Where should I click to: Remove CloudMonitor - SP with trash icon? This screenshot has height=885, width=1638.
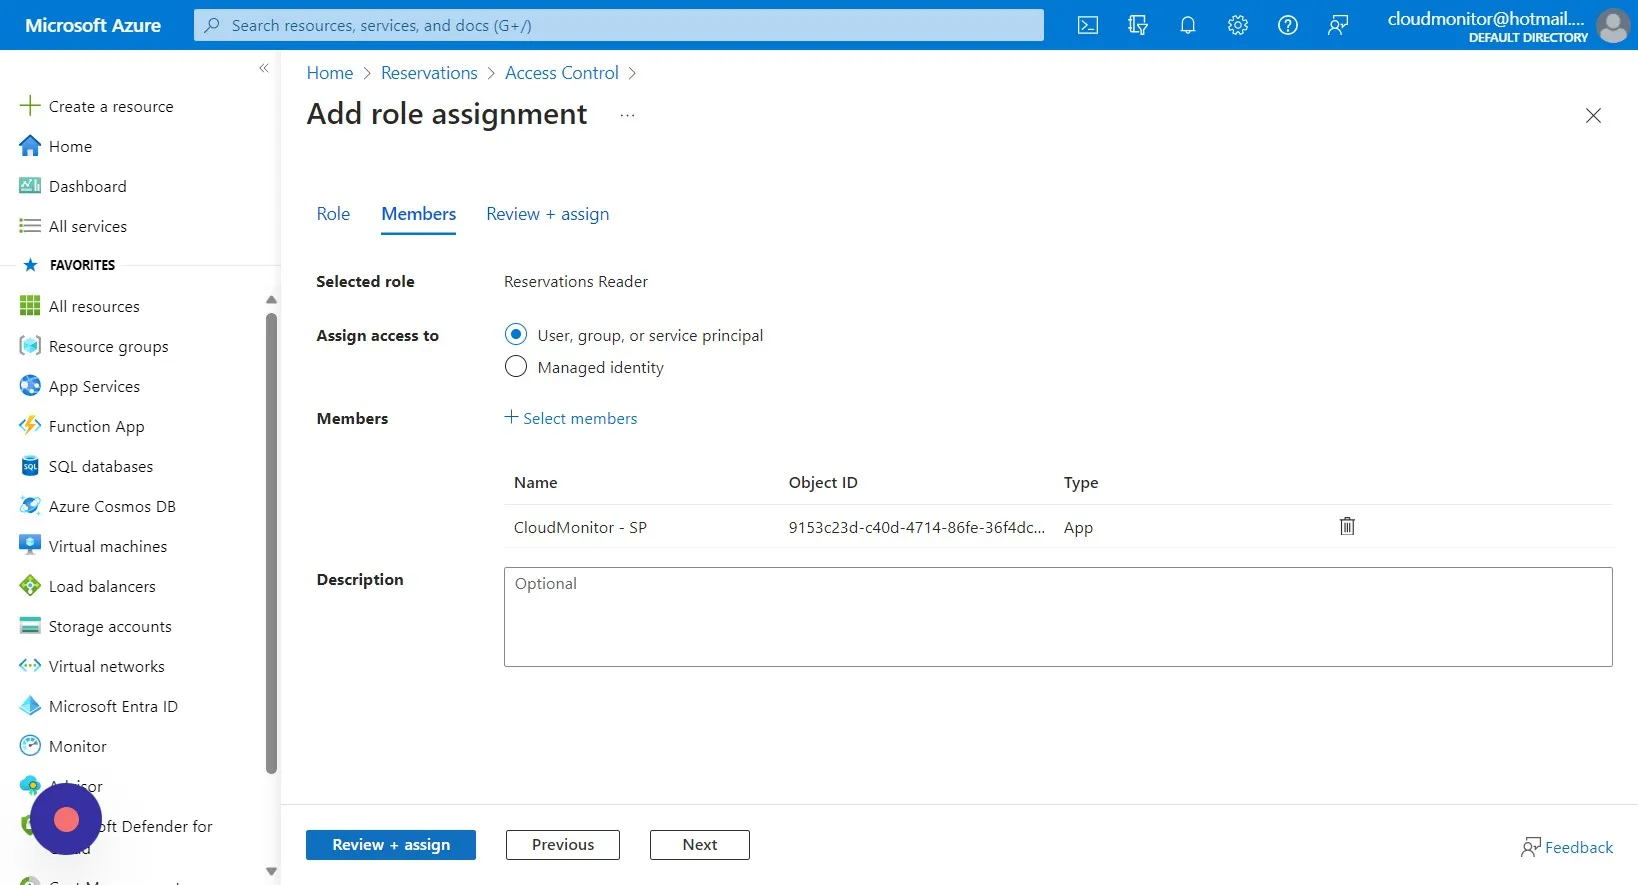pyautogui.click(x=1347, y=526)
